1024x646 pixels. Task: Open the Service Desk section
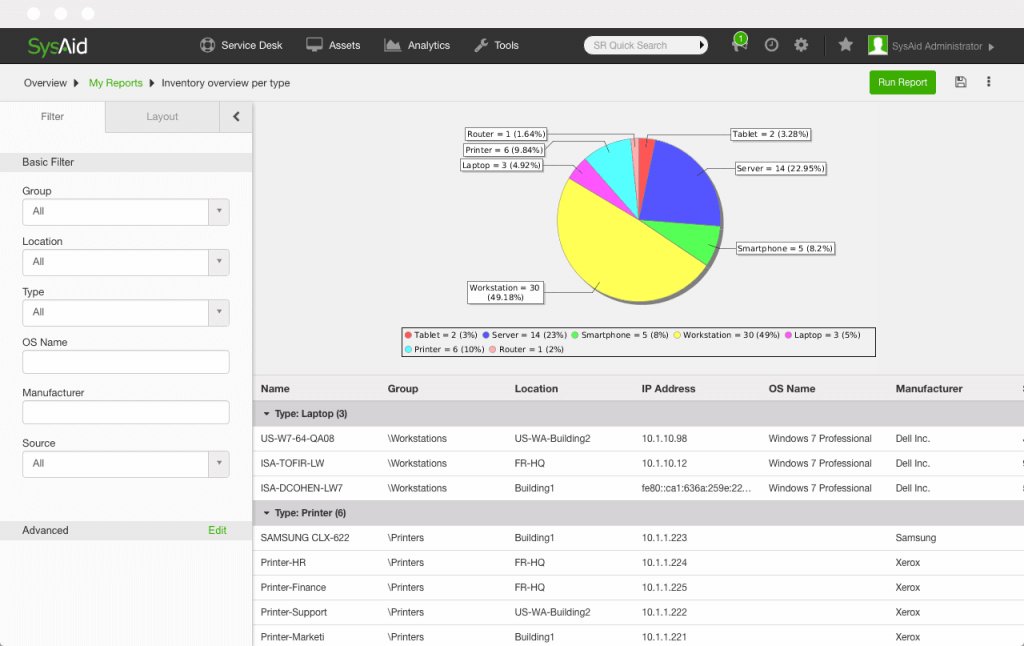242,45
